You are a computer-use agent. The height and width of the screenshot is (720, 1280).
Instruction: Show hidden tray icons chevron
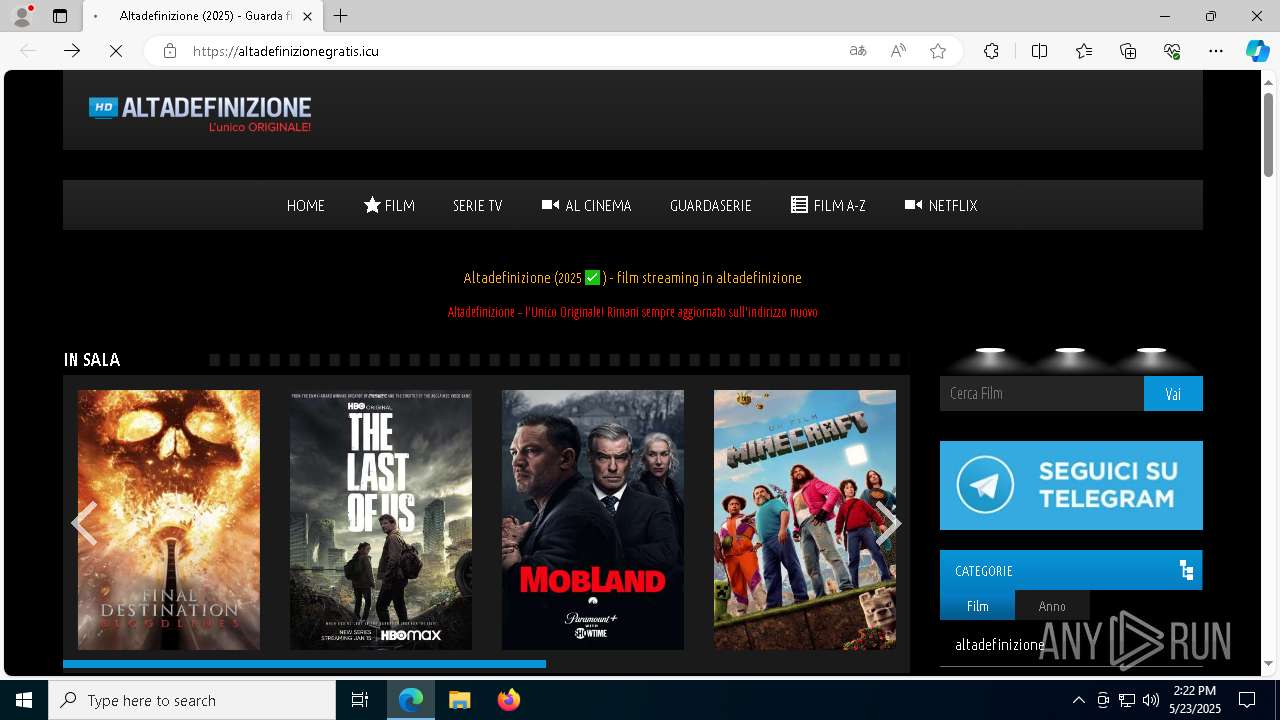point(1078,700)
